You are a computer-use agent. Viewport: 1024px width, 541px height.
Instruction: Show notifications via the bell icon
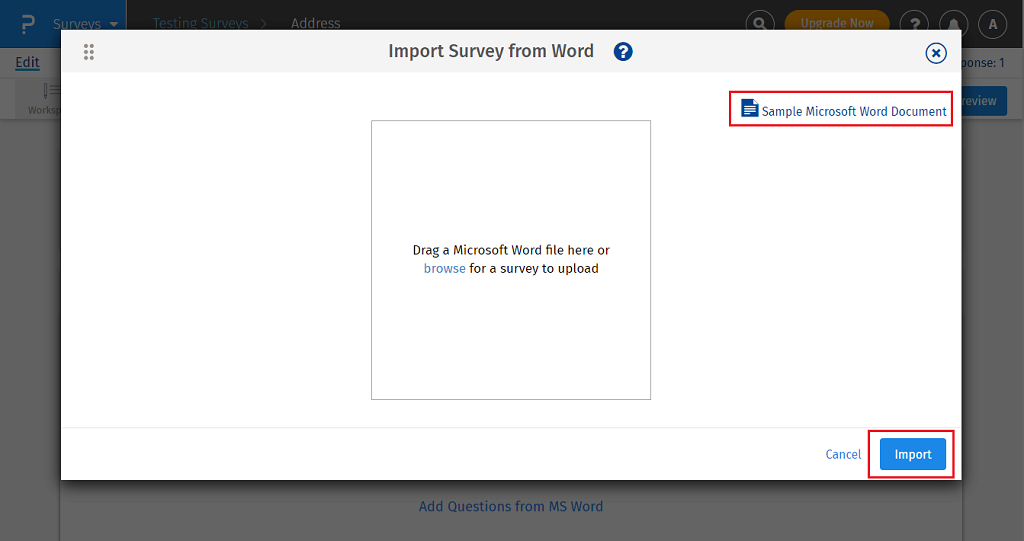(x=952, y=23)
